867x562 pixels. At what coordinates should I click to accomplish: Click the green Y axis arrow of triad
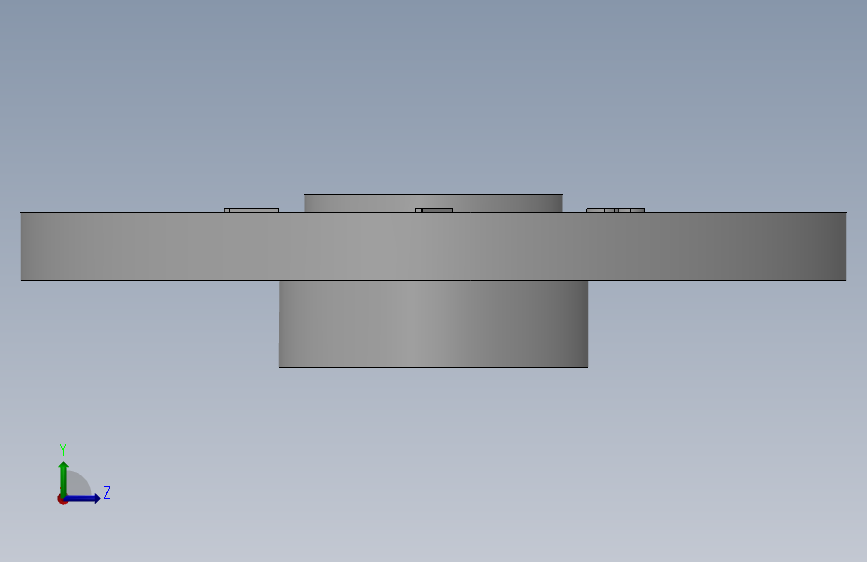tap(64, 479)
